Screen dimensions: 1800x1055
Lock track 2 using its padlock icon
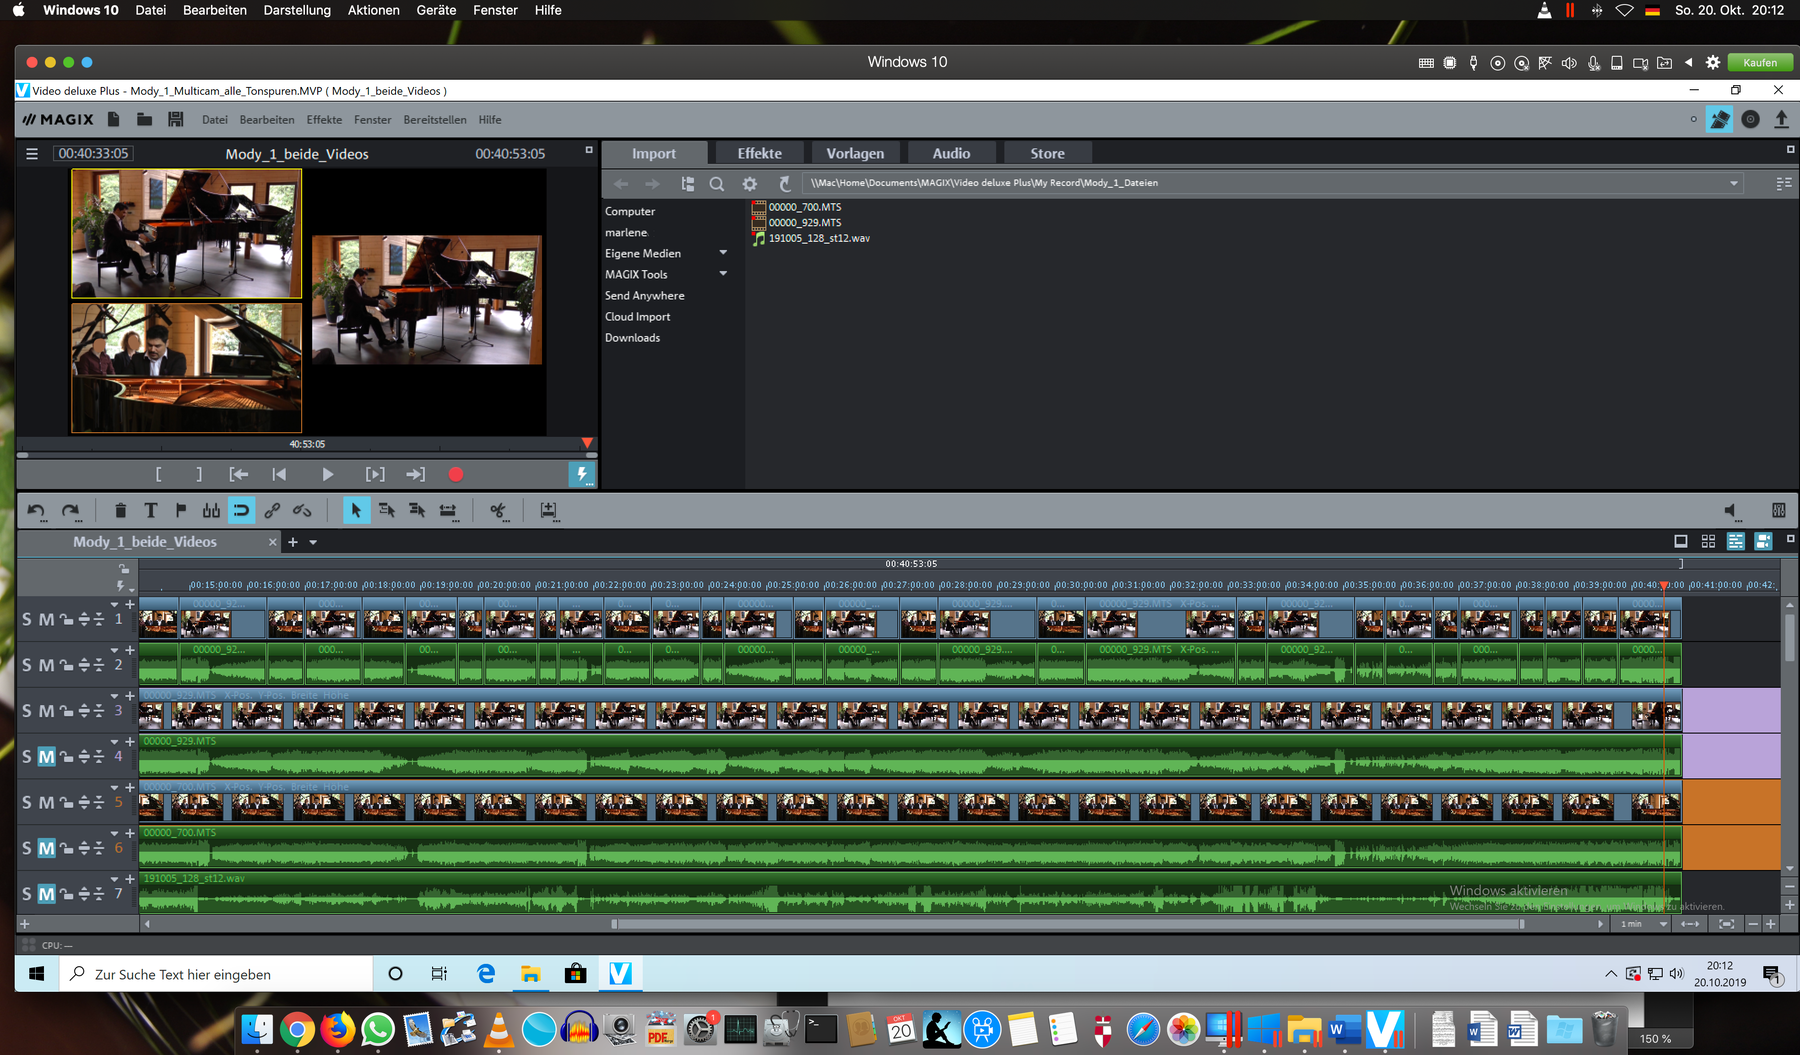[66, 666]
